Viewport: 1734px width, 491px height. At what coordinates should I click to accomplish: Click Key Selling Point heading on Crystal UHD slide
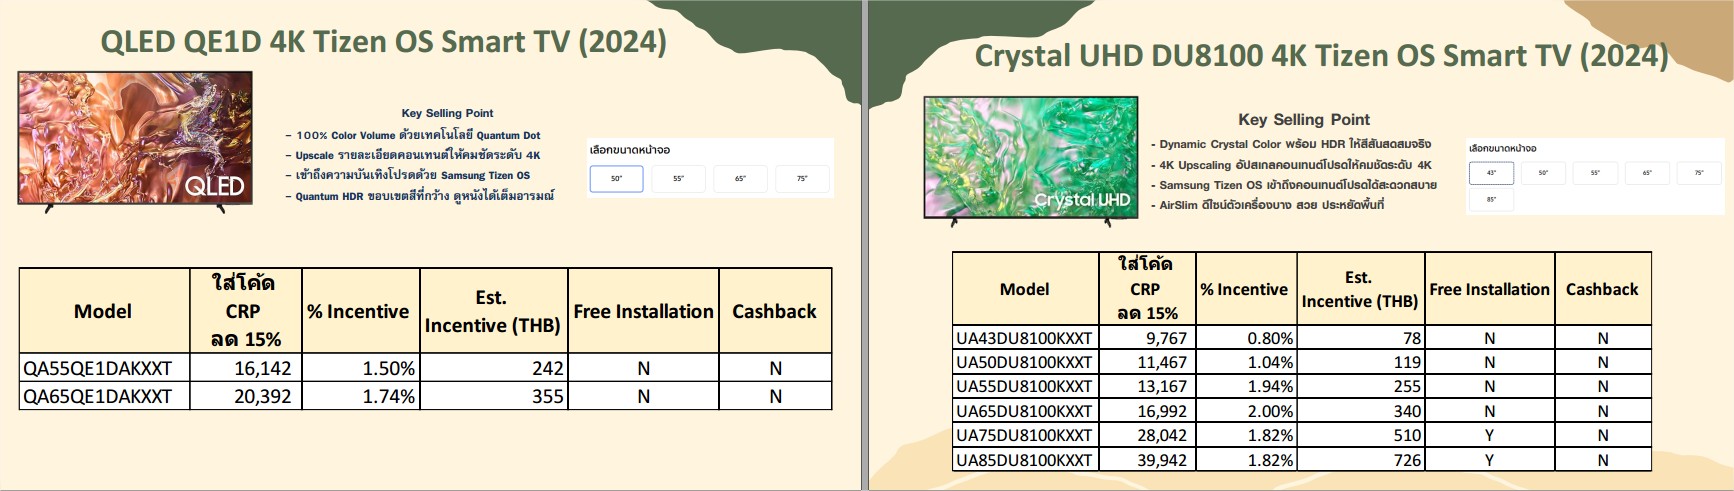coord(1304,119)
